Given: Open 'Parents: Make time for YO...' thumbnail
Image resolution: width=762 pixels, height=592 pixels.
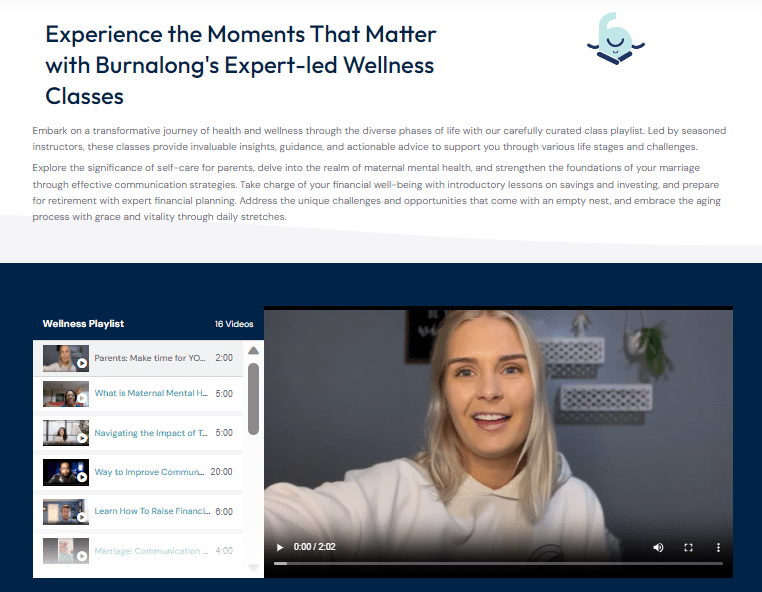Looking at the screenshot, I should pos(66,358).
